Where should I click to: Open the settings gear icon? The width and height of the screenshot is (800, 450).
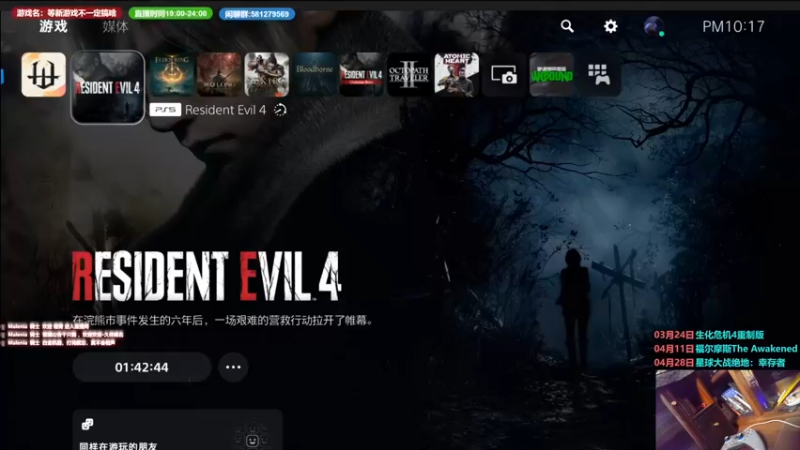(x=610, y=26)
